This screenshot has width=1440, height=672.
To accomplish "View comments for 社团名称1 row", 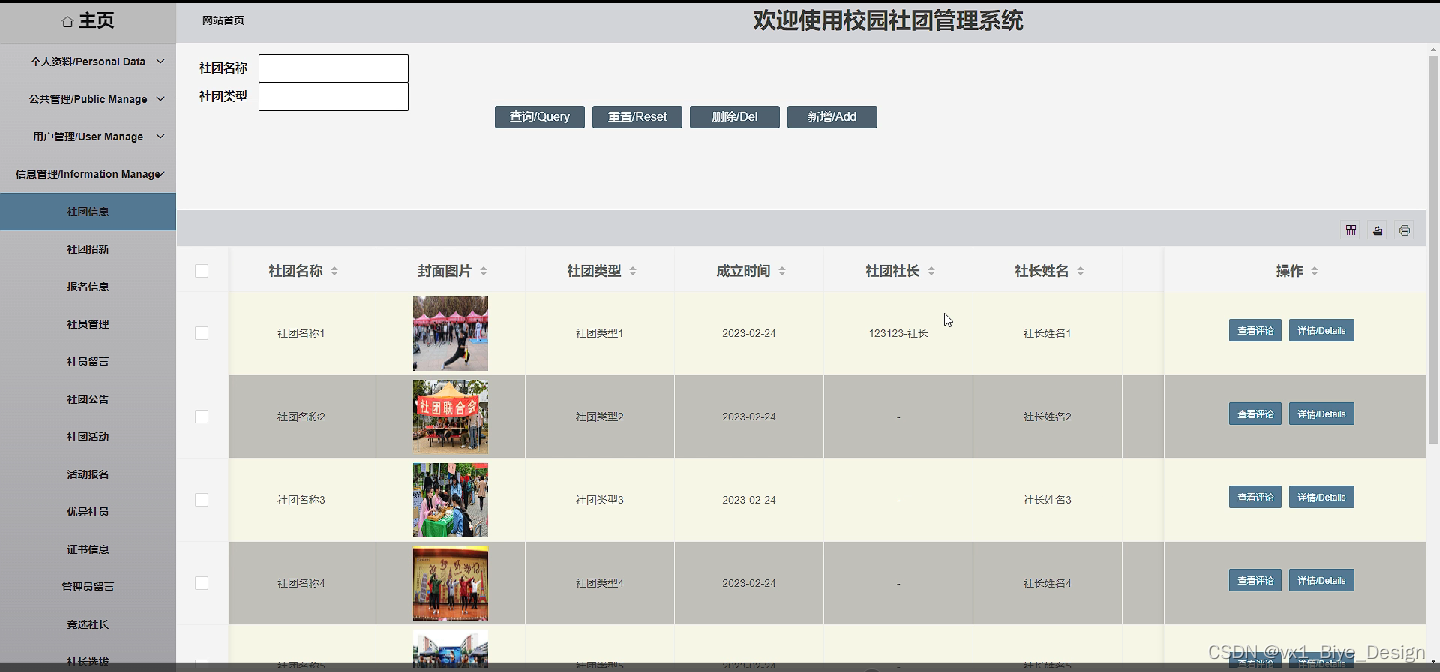I will [1255, 331].
